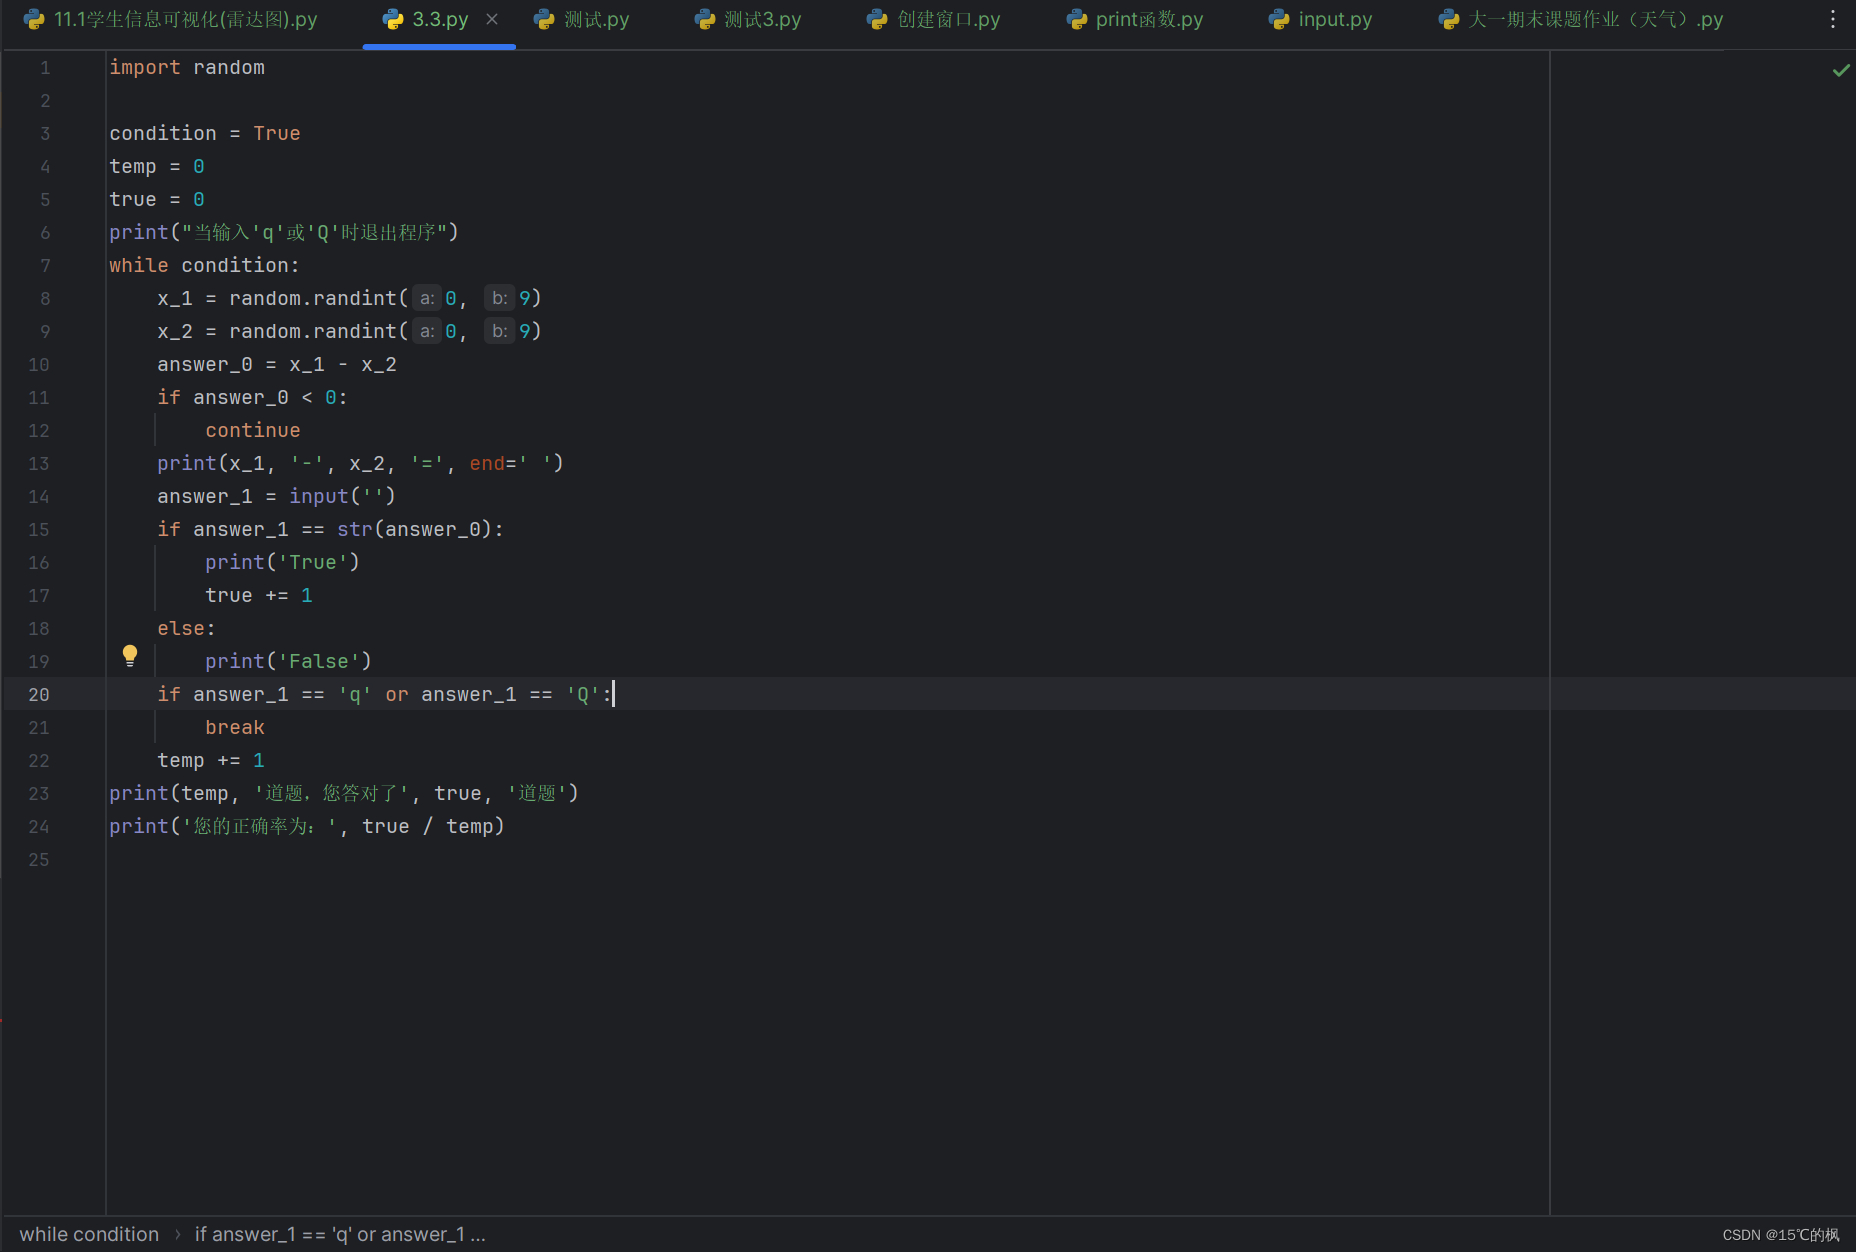The image size is (1856, 1252).
Task: Click 'if answer_0 < 0:' line
Action: 252,397
